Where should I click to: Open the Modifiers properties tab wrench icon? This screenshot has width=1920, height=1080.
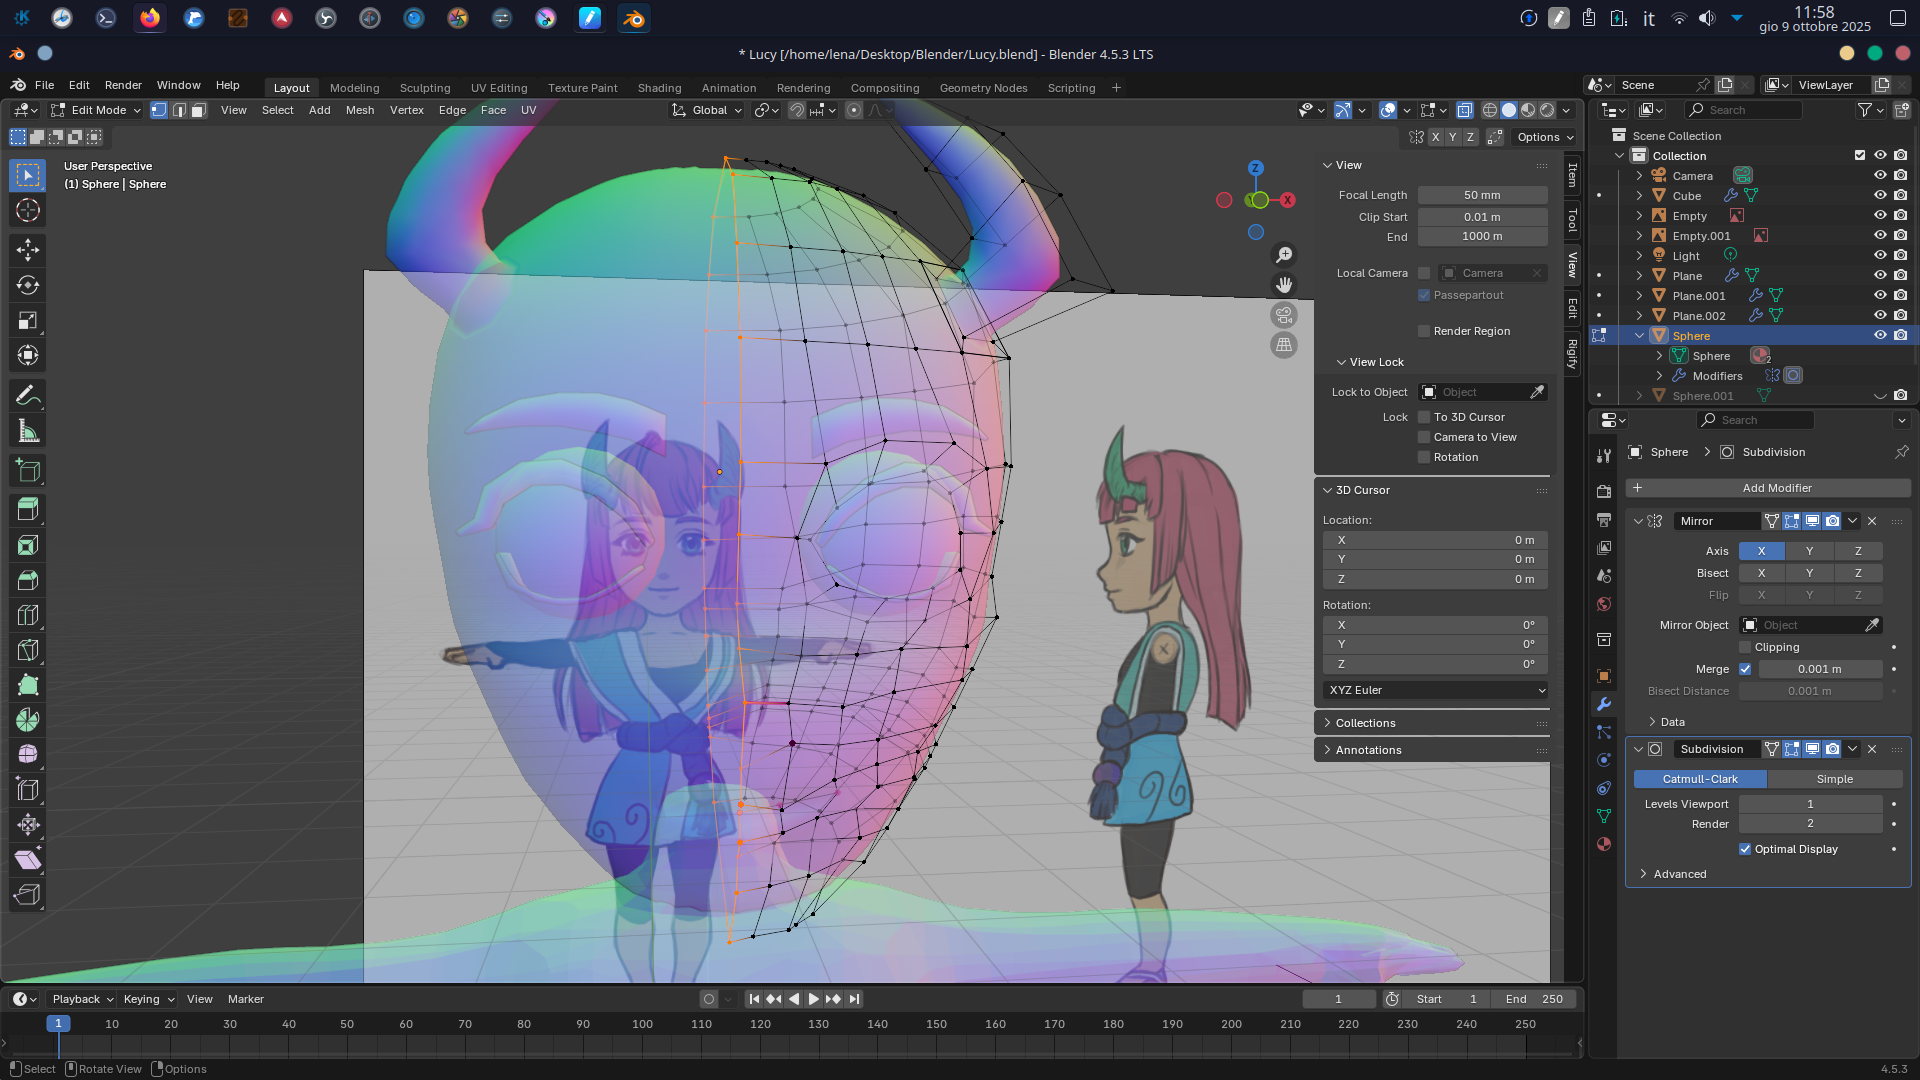pos(1604,704)
